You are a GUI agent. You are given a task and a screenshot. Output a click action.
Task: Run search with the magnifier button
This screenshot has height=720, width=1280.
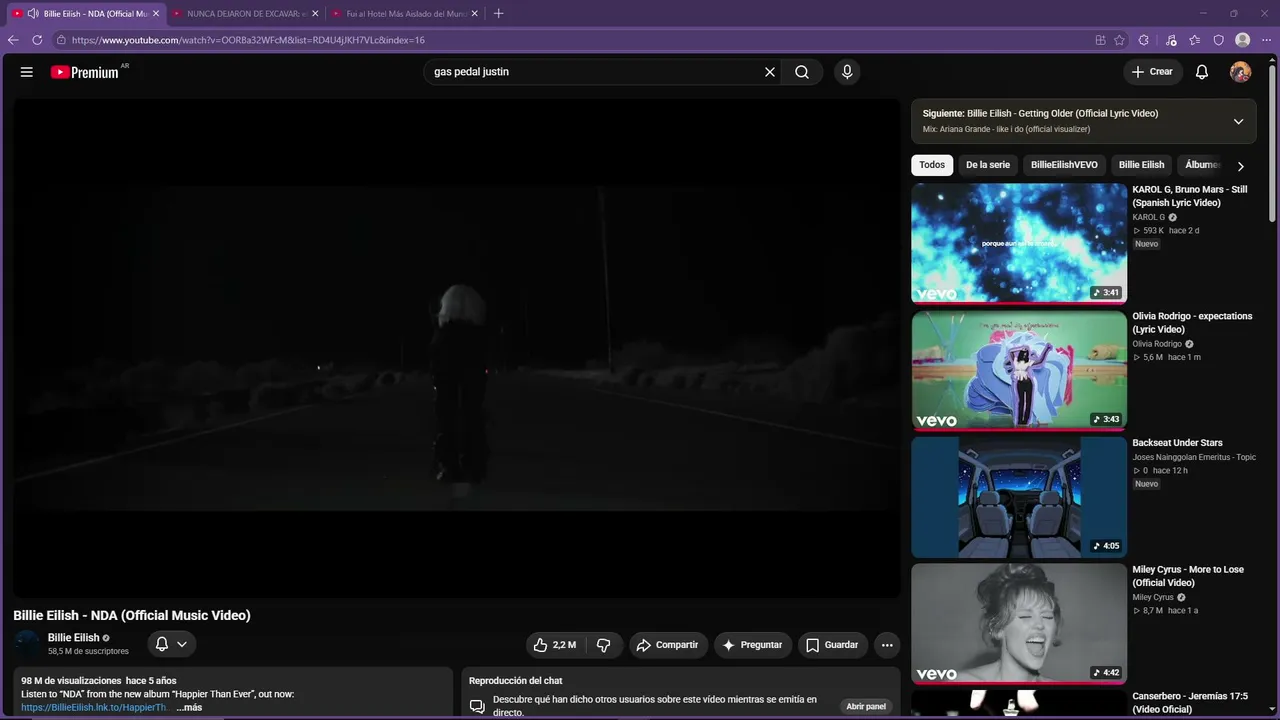802,72
